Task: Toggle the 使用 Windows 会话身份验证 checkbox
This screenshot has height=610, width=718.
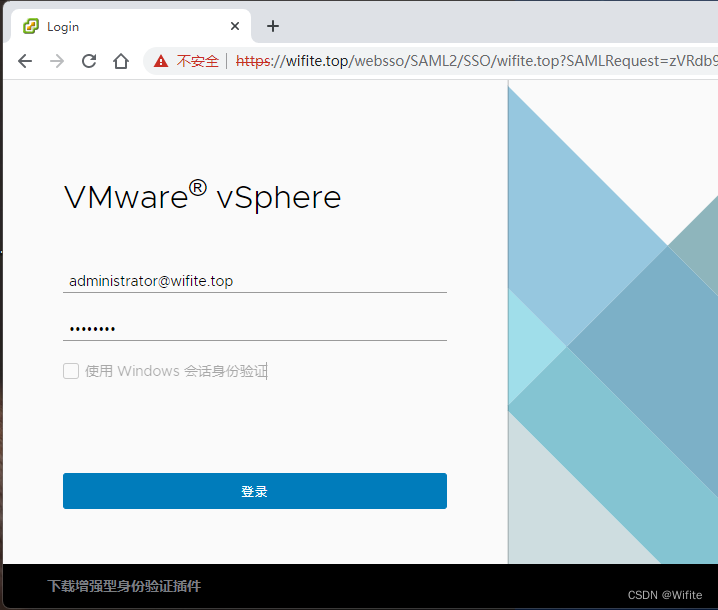Action: pos(71,371)
